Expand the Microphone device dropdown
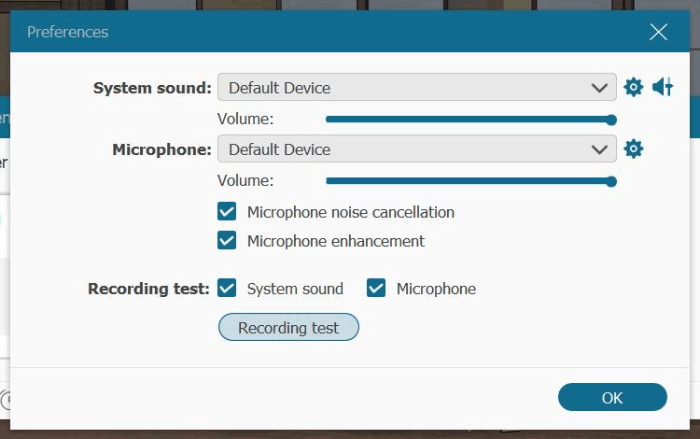The image size is (700, 439). [x=416, y=149]
